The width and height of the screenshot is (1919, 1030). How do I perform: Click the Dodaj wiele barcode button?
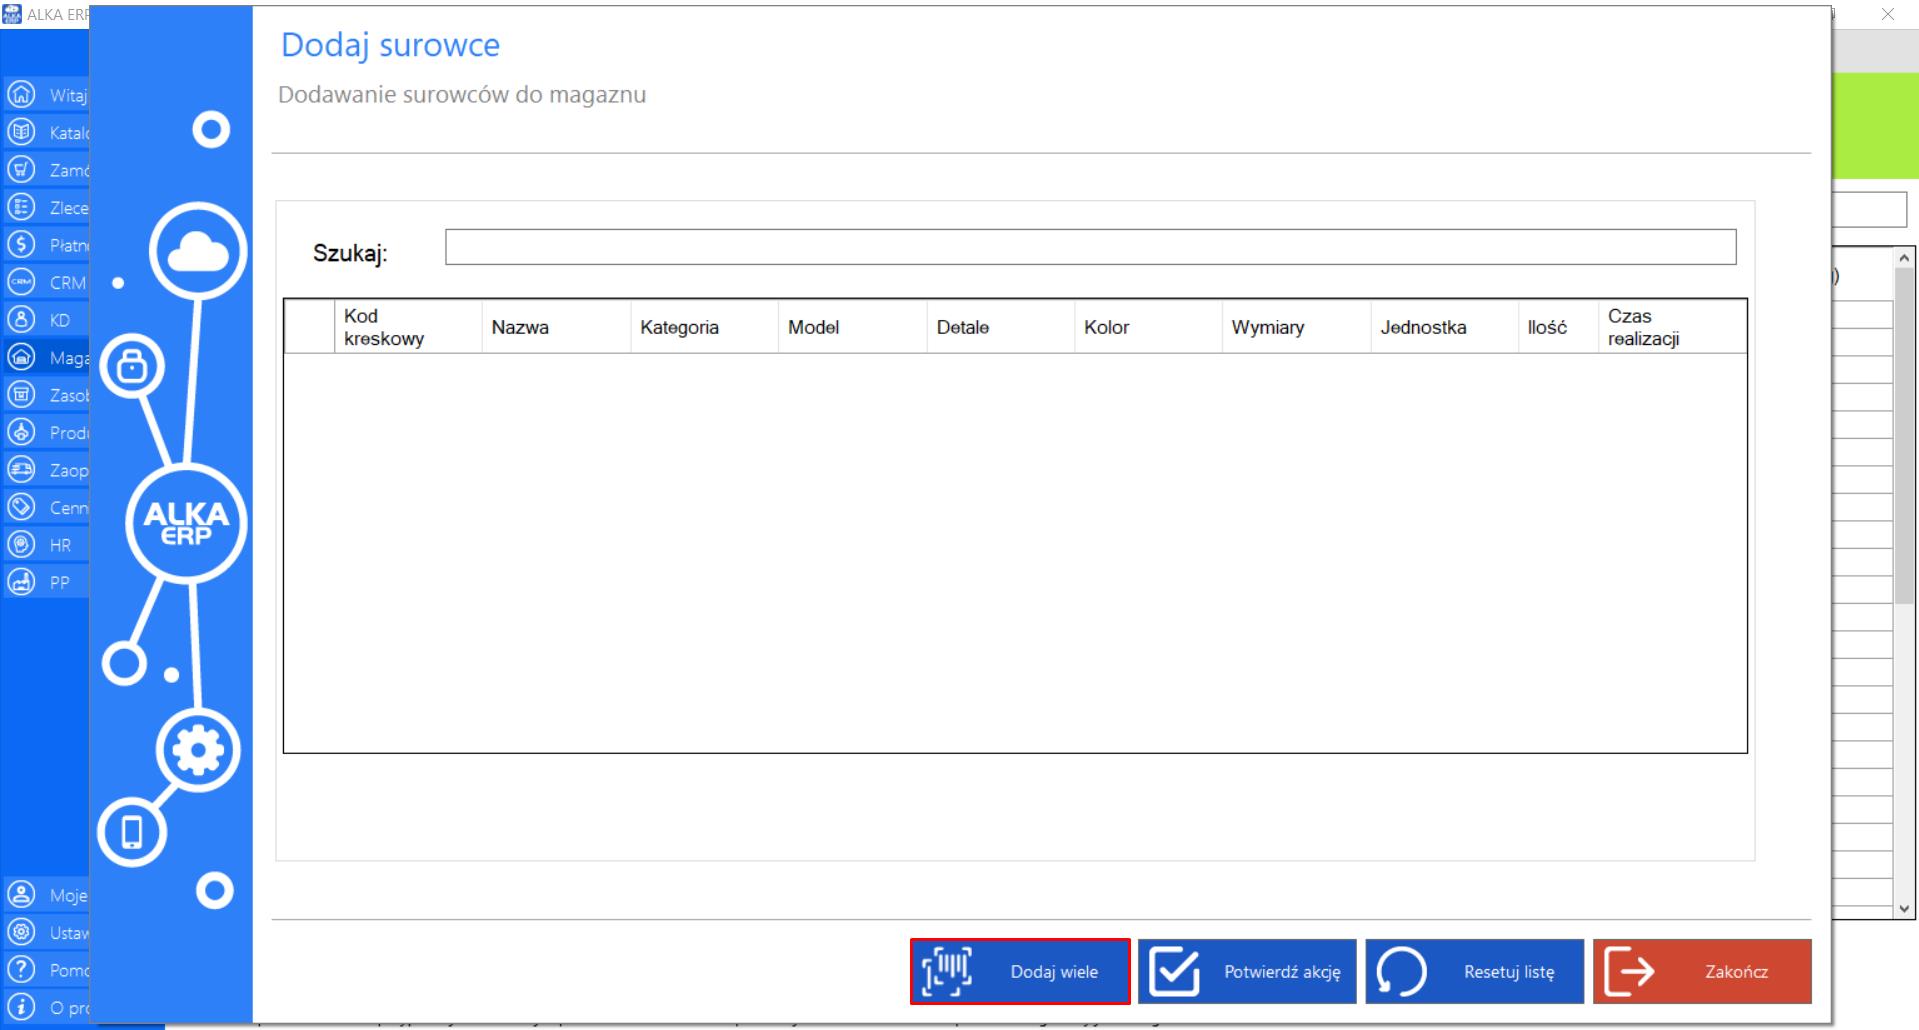pos(1020,971)
